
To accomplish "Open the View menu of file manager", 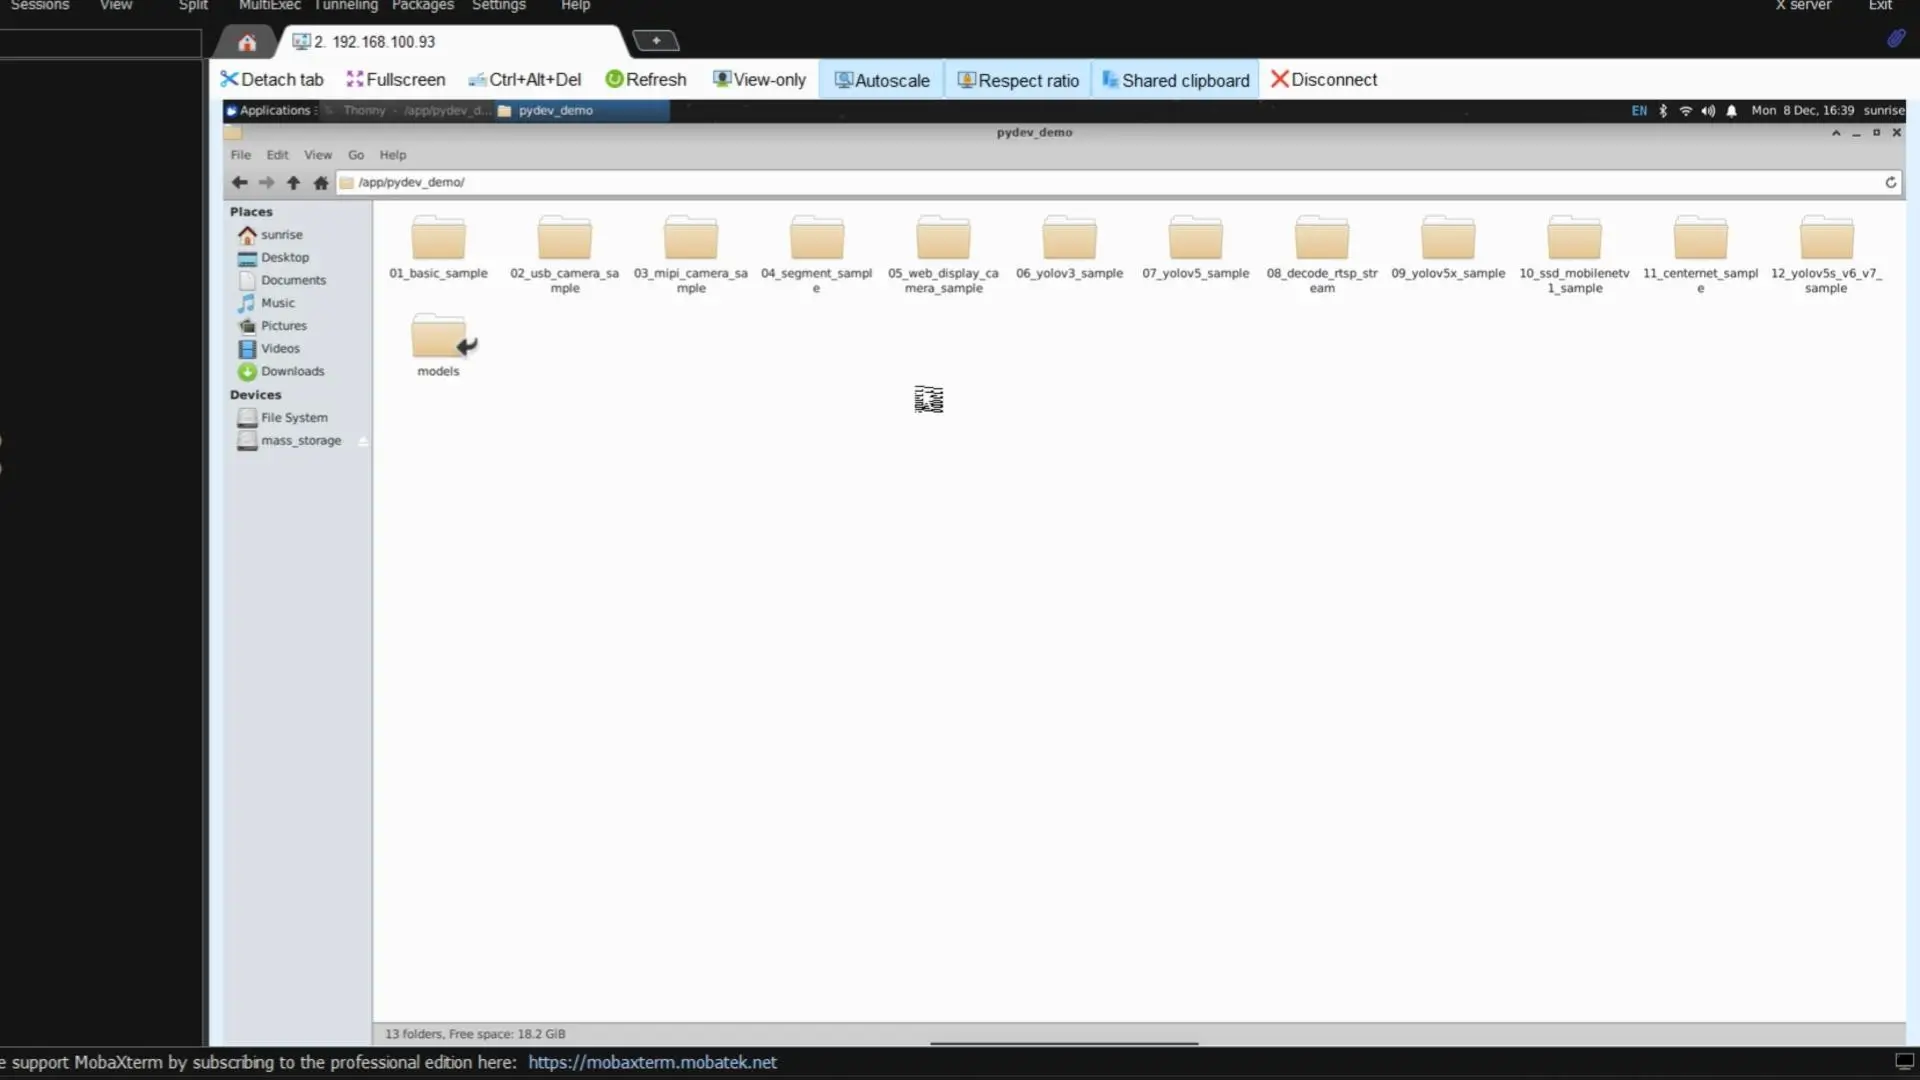I will click(x=317, y=155).
